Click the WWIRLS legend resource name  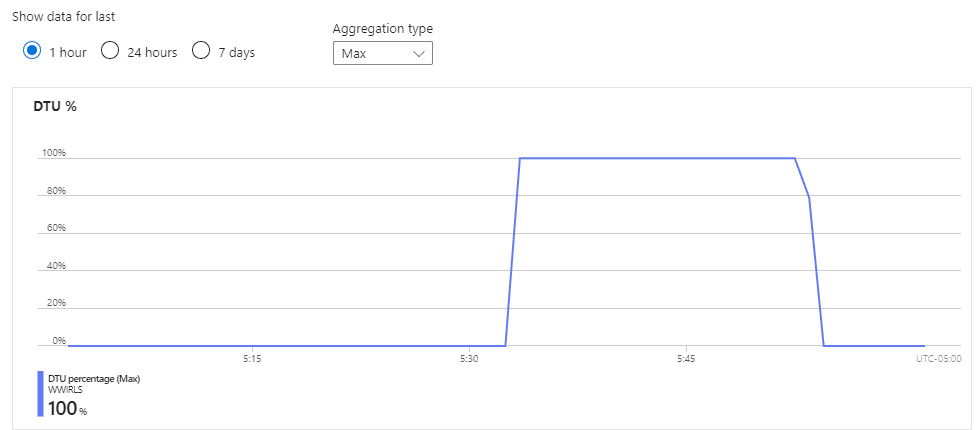[x=65, y=390]
